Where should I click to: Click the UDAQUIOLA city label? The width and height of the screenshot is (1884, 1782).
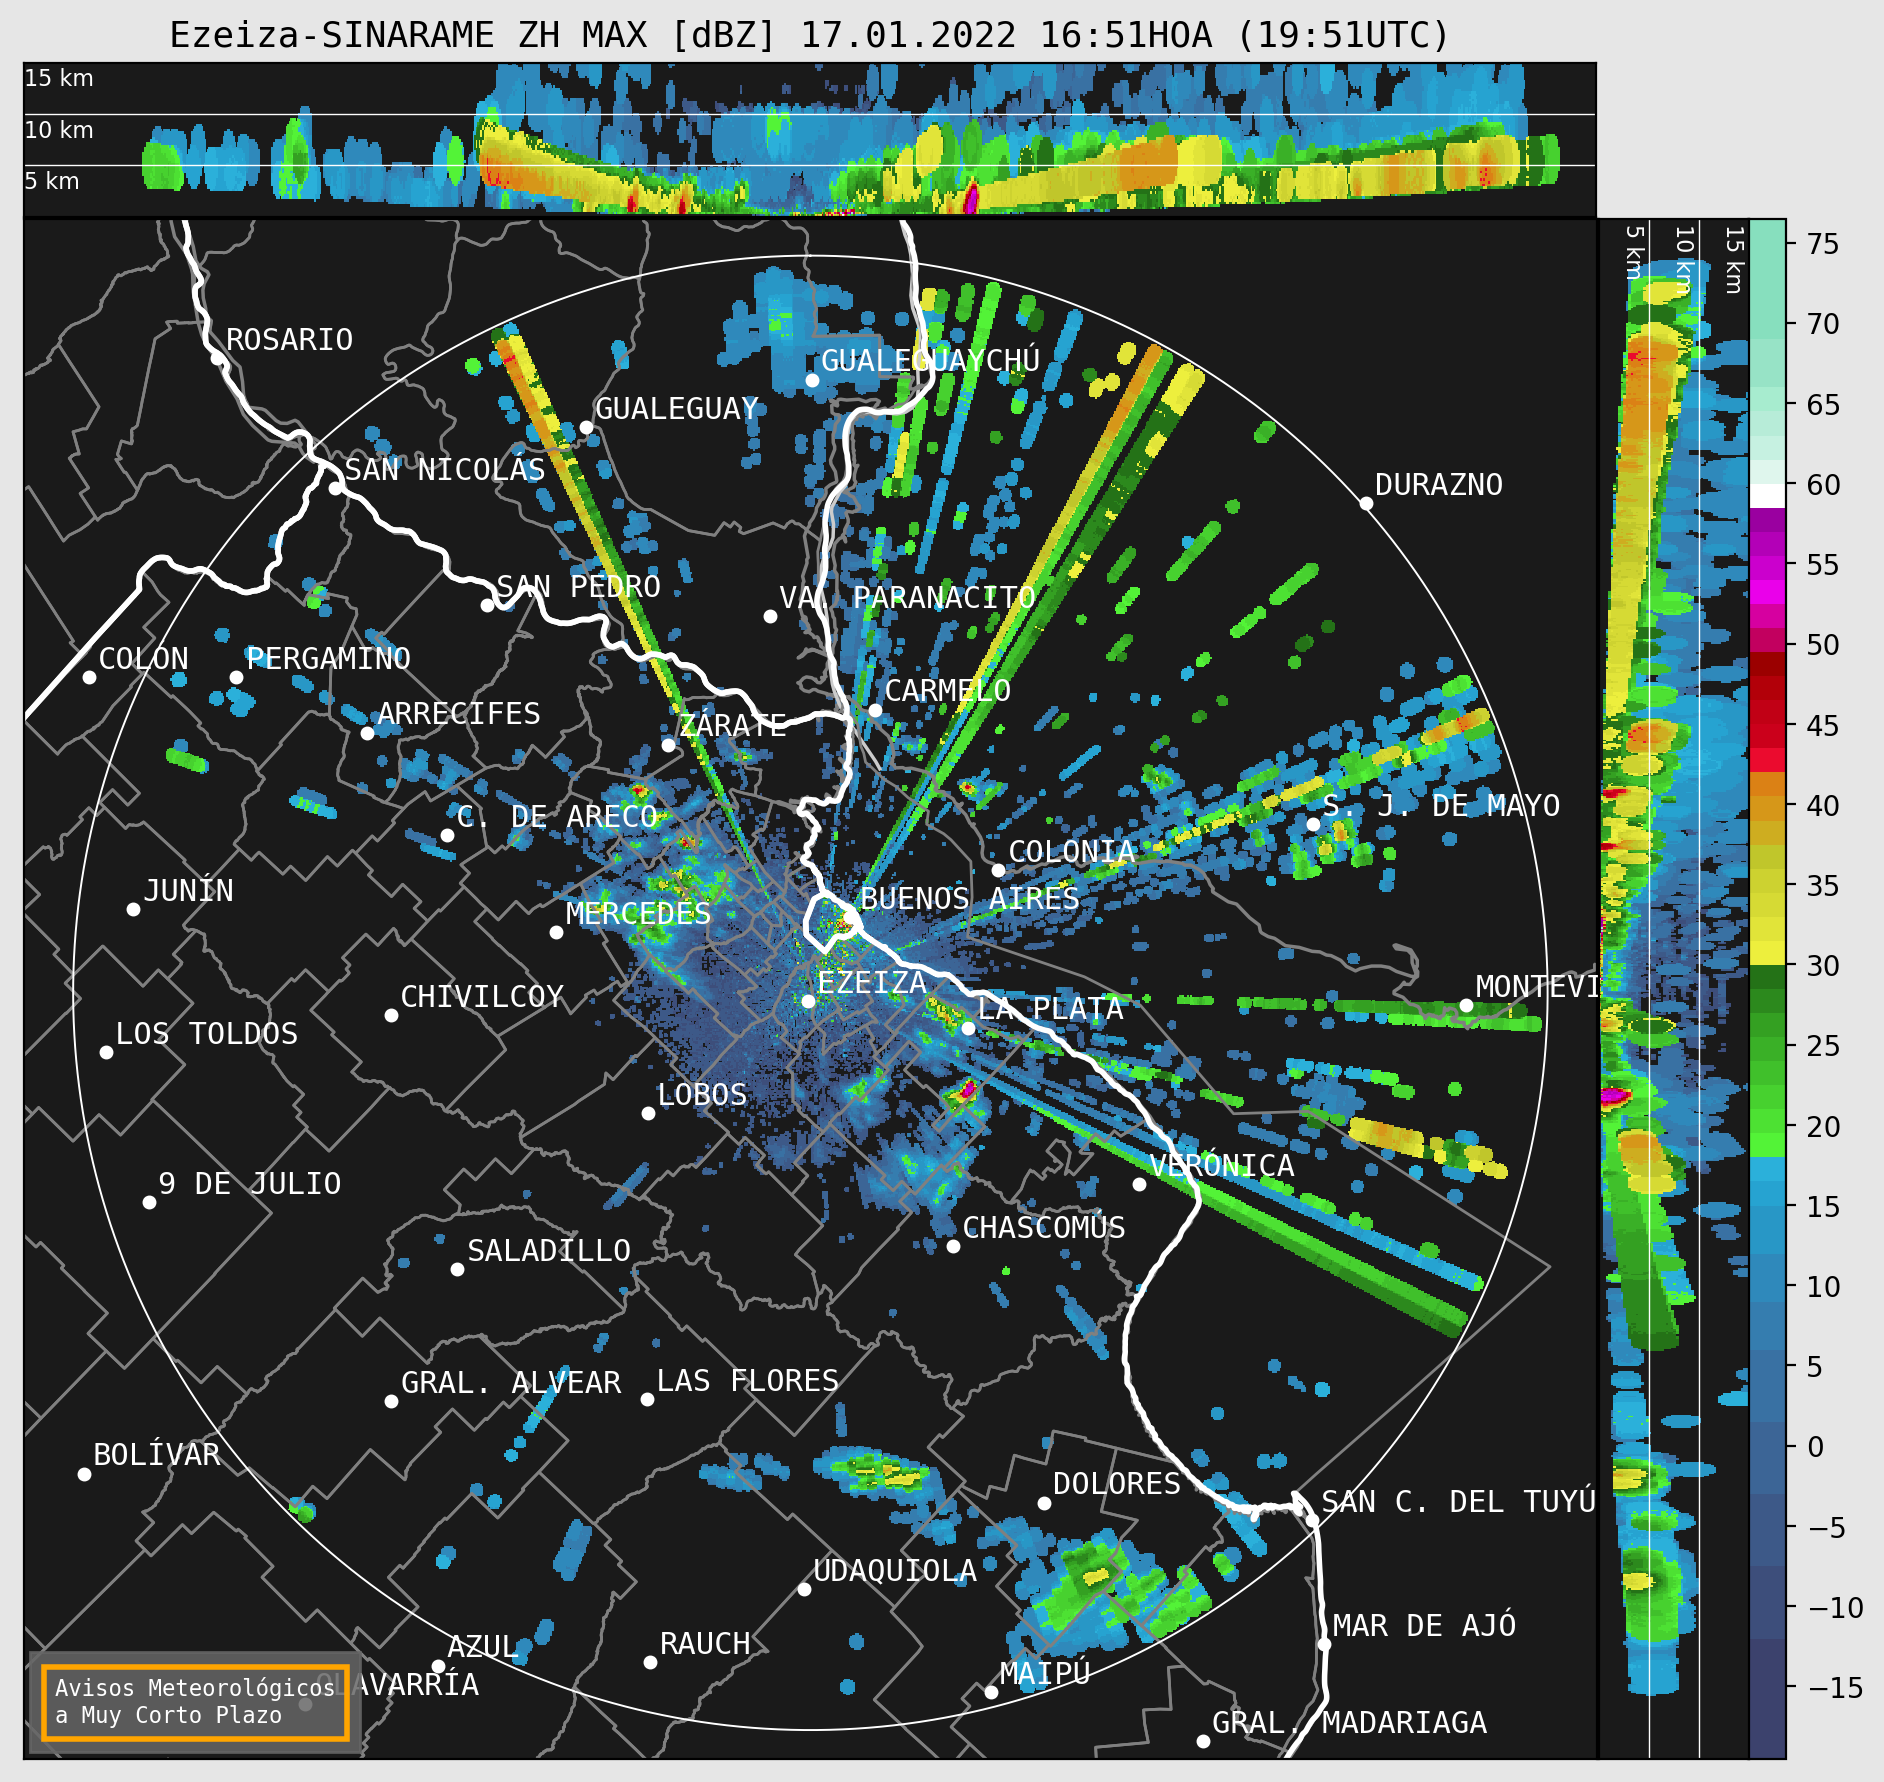pyautogui.click(x=894, y=1571)
